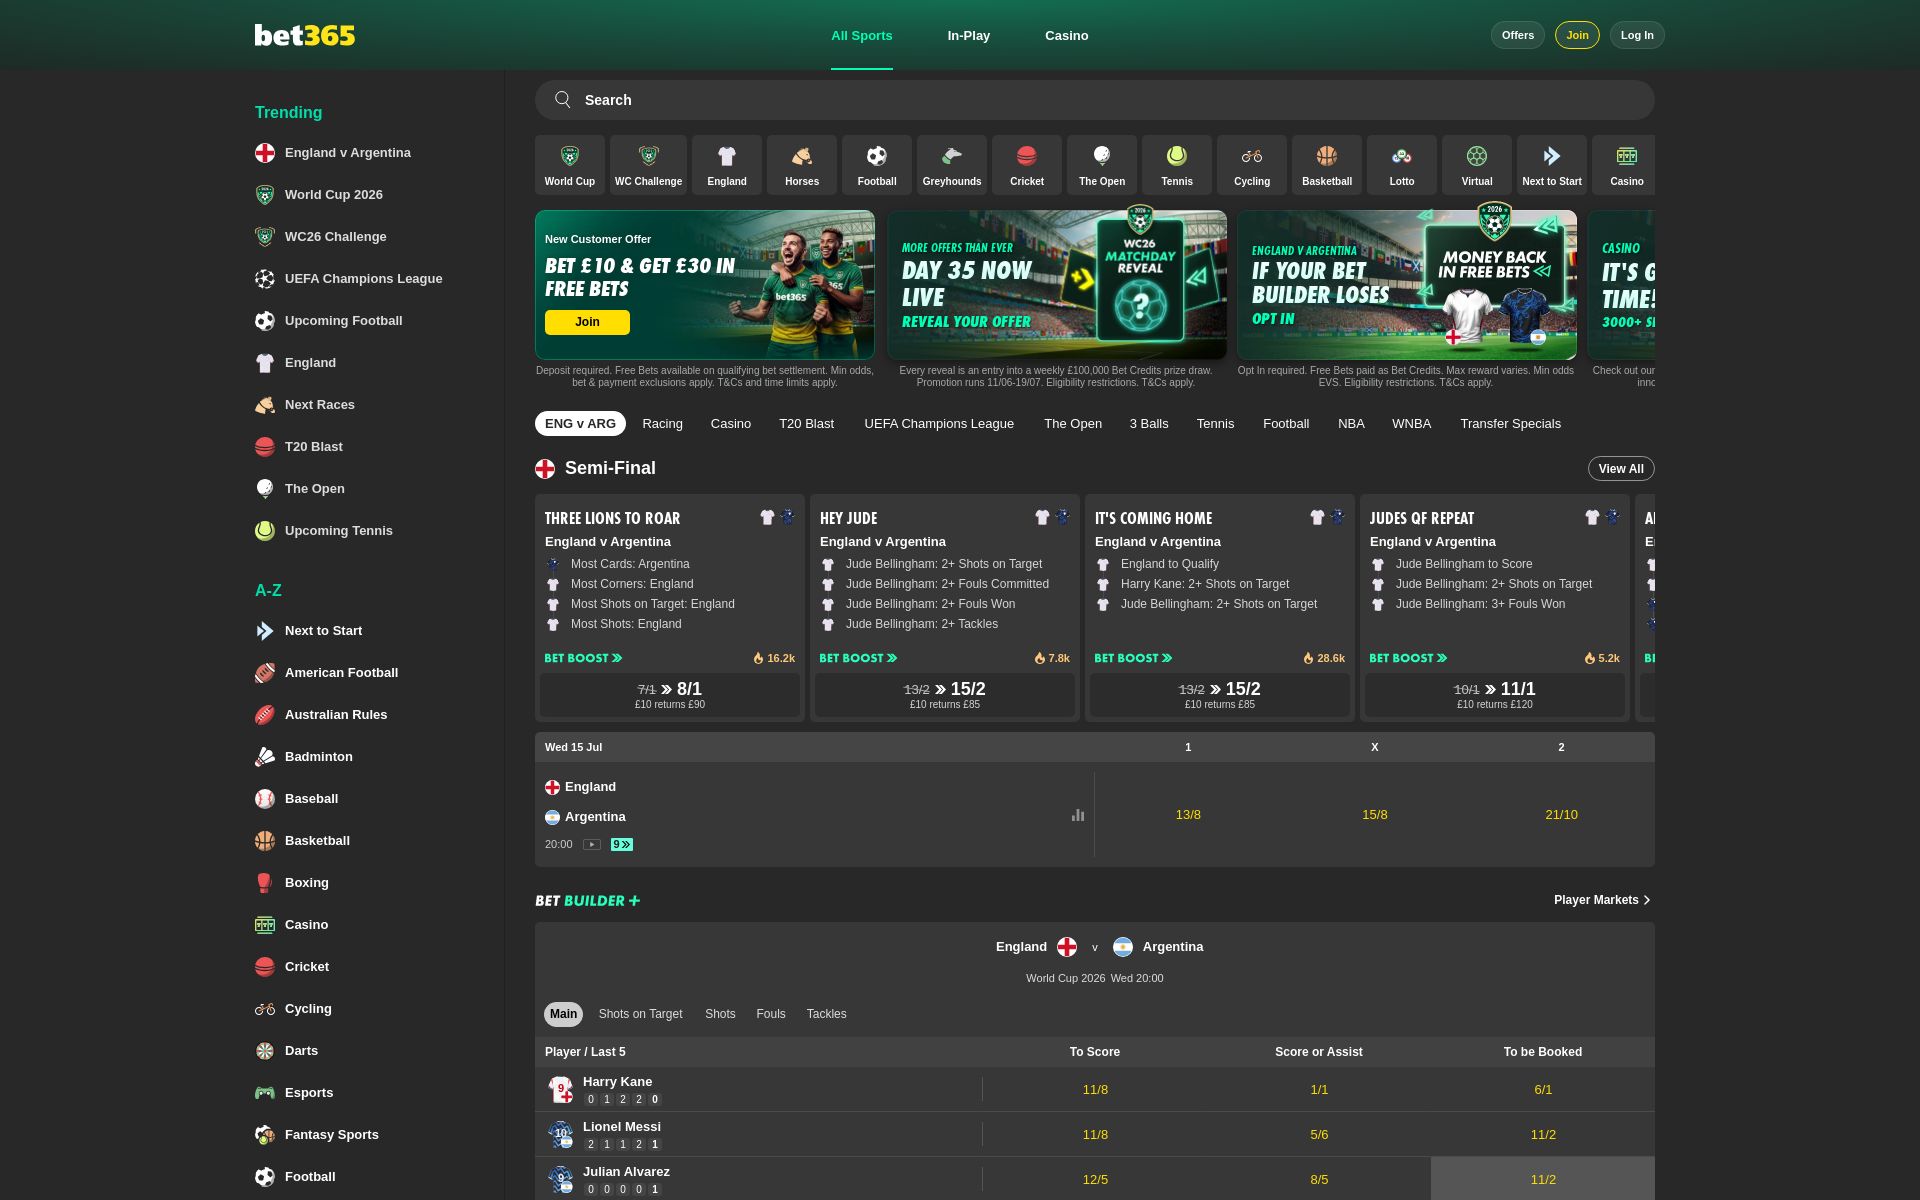Click the Log In button
This screenshot has height=1200, width=1920.
pos(1637,35)
